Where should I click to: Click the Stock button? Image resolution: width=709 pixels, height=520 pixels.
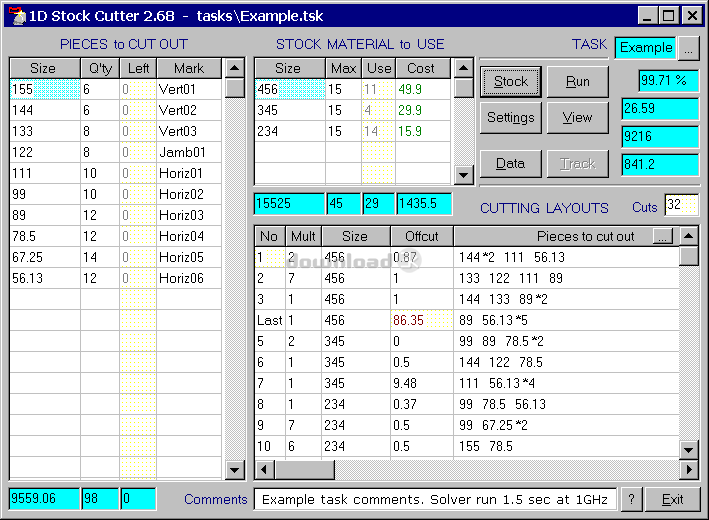[x=511, y=82]
